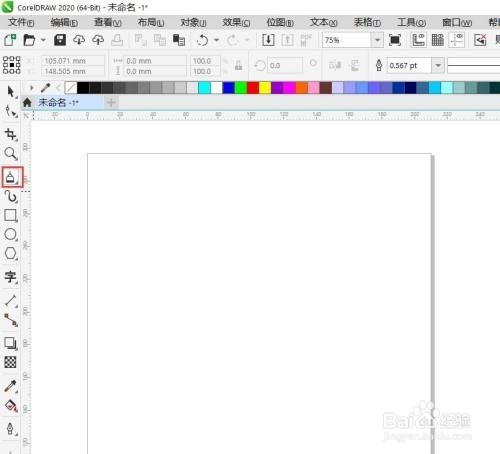Go to the Welcome home screen icon
The image size is (500, 454).
(x=27, y=102)
